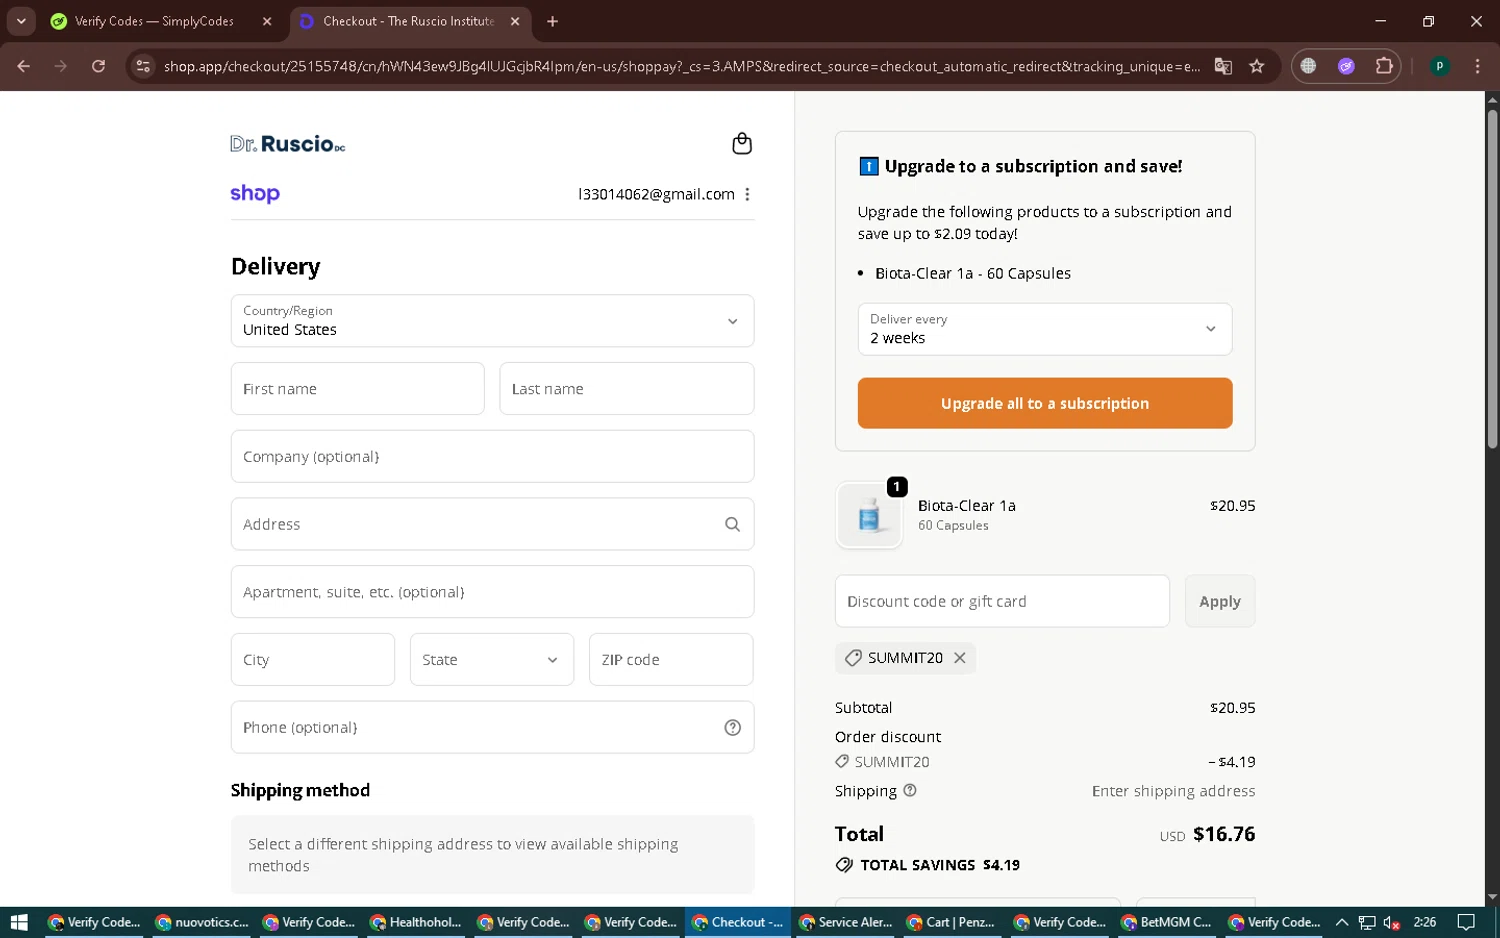Click the l33014062@gmail.com email text

(656, 194)
